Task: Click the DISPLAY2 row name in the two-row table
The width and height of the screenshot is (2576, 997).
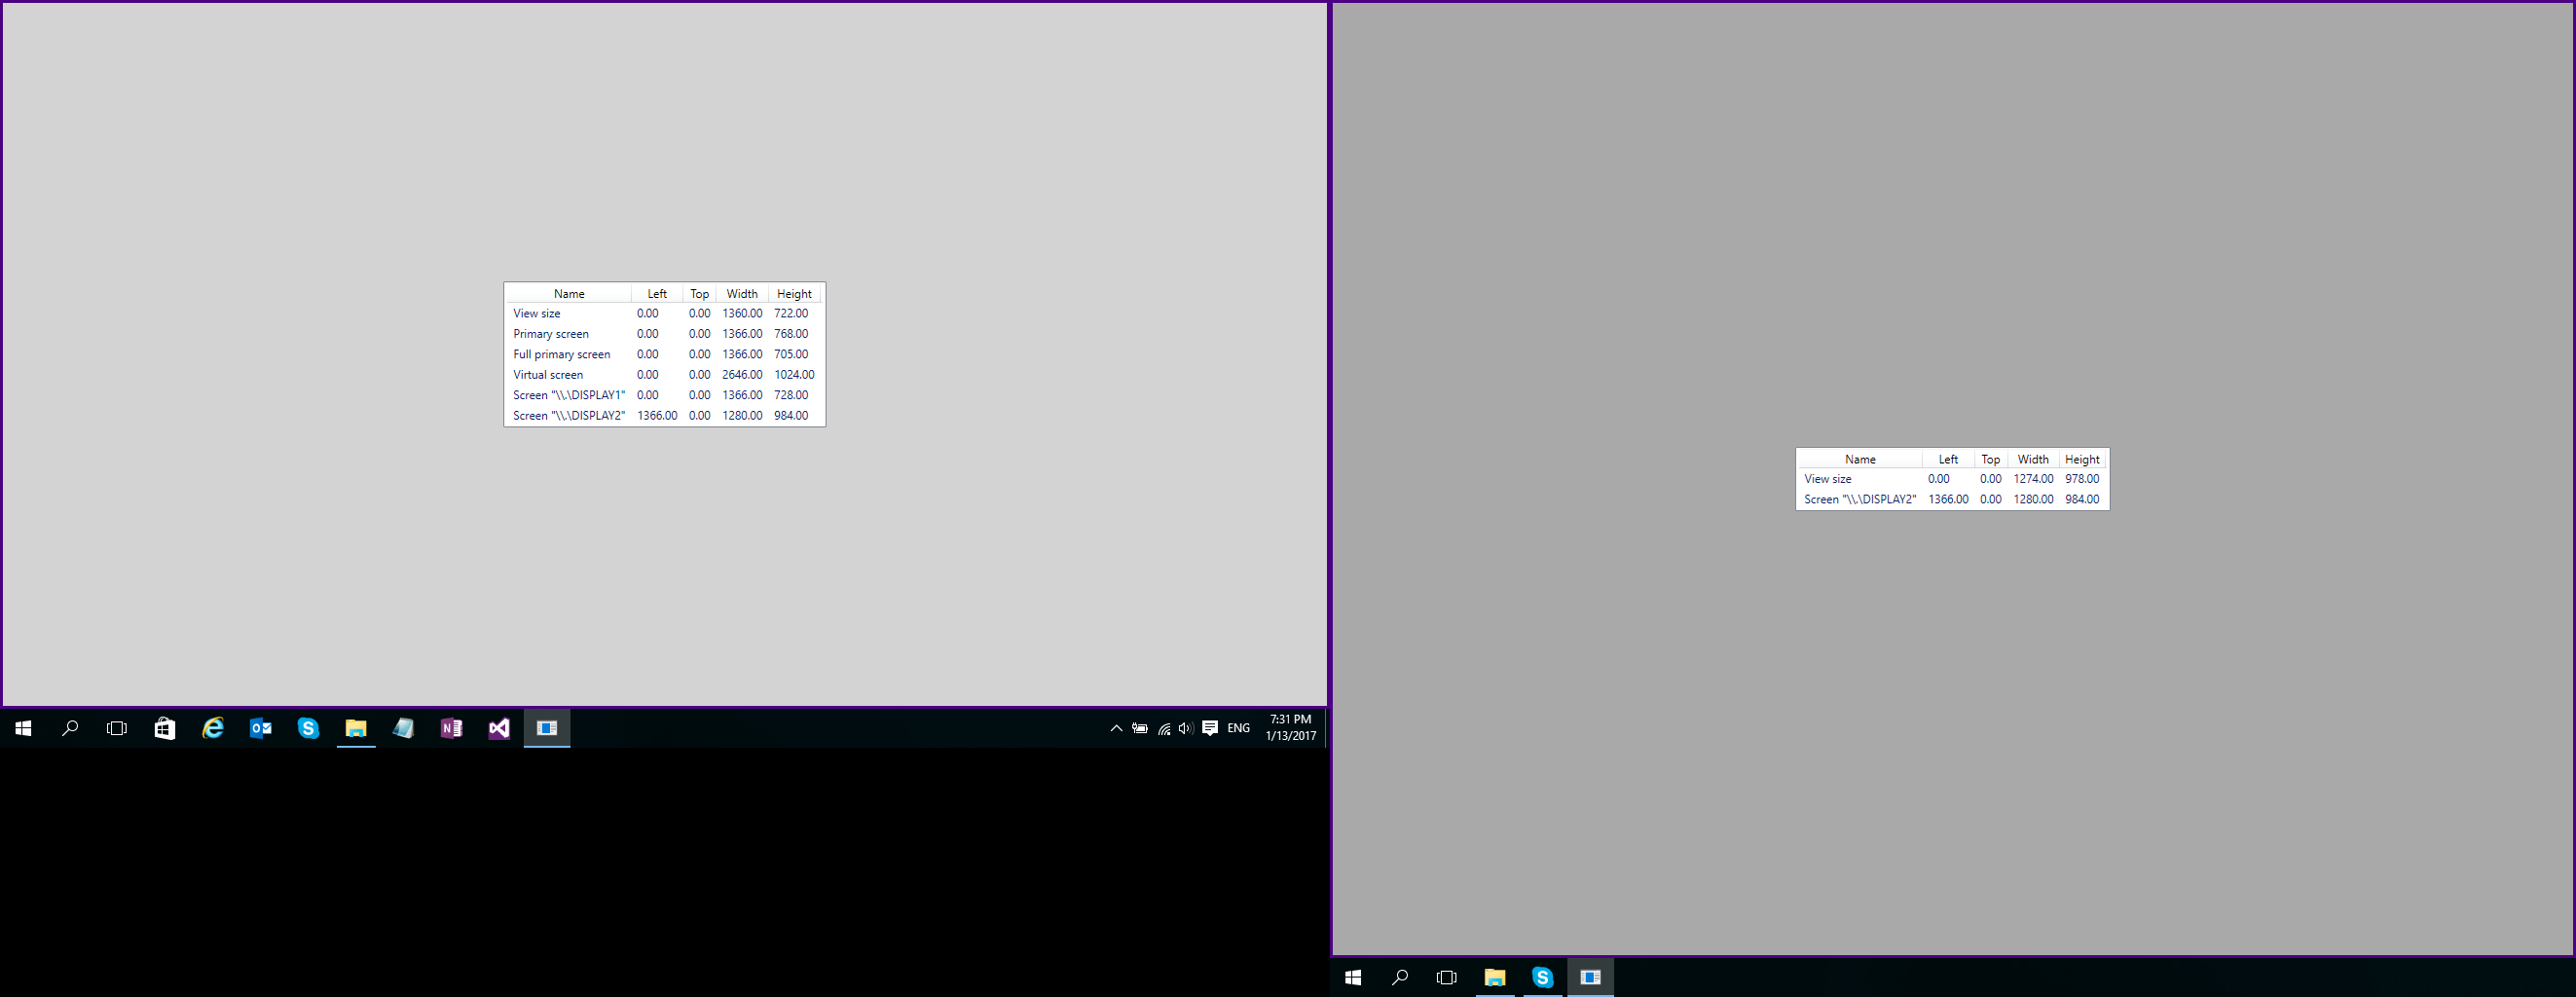Action: (x=1860, y=499)
